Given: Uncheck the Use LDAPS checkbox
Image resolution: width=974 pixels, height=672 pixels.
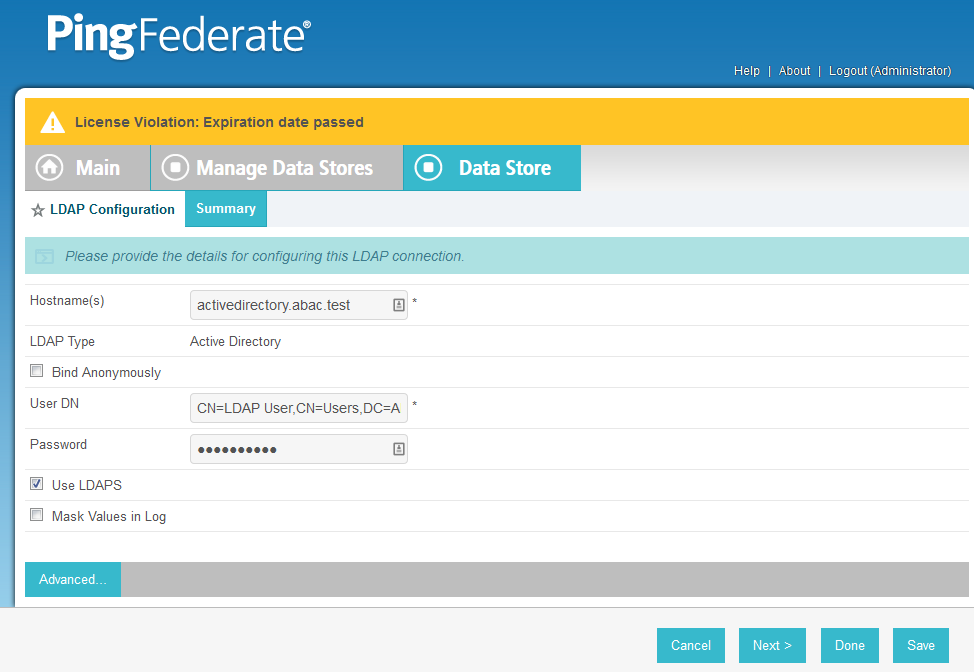Looking at the screenshot, I should coord(37,484).
